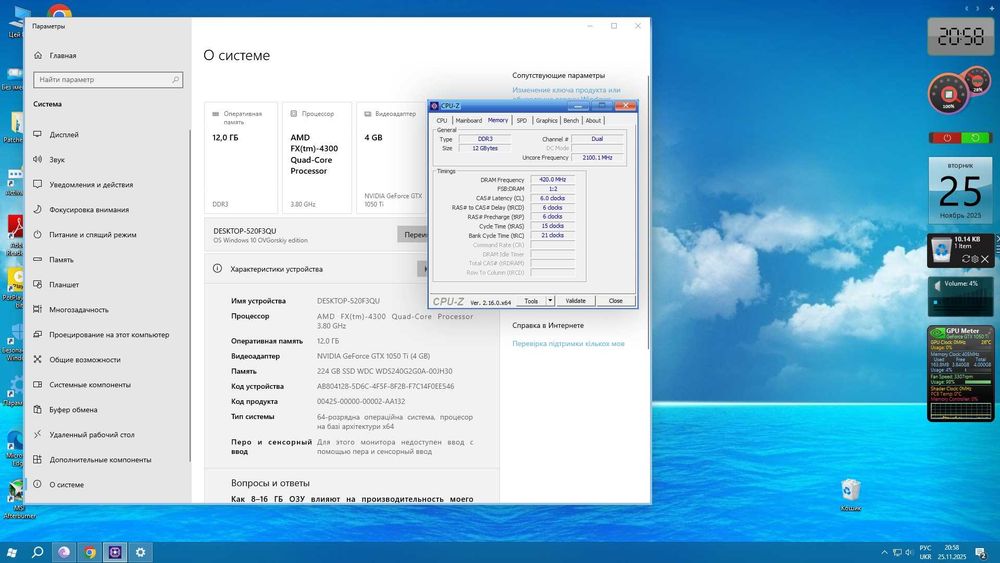Open tray volume speaker icon
This screenshot has height=563, width=1000.
(908, 552)
